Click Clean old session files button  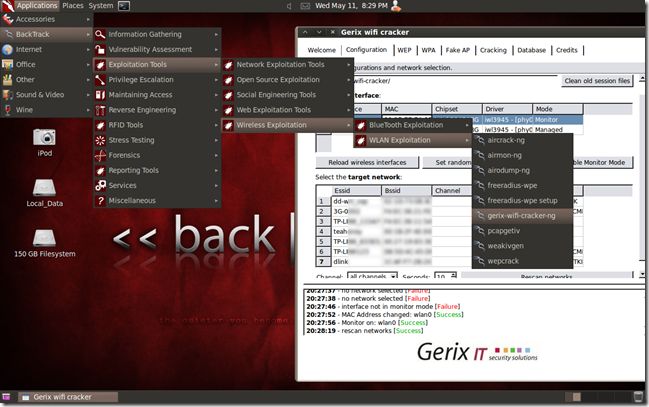(x=597, y=81)
